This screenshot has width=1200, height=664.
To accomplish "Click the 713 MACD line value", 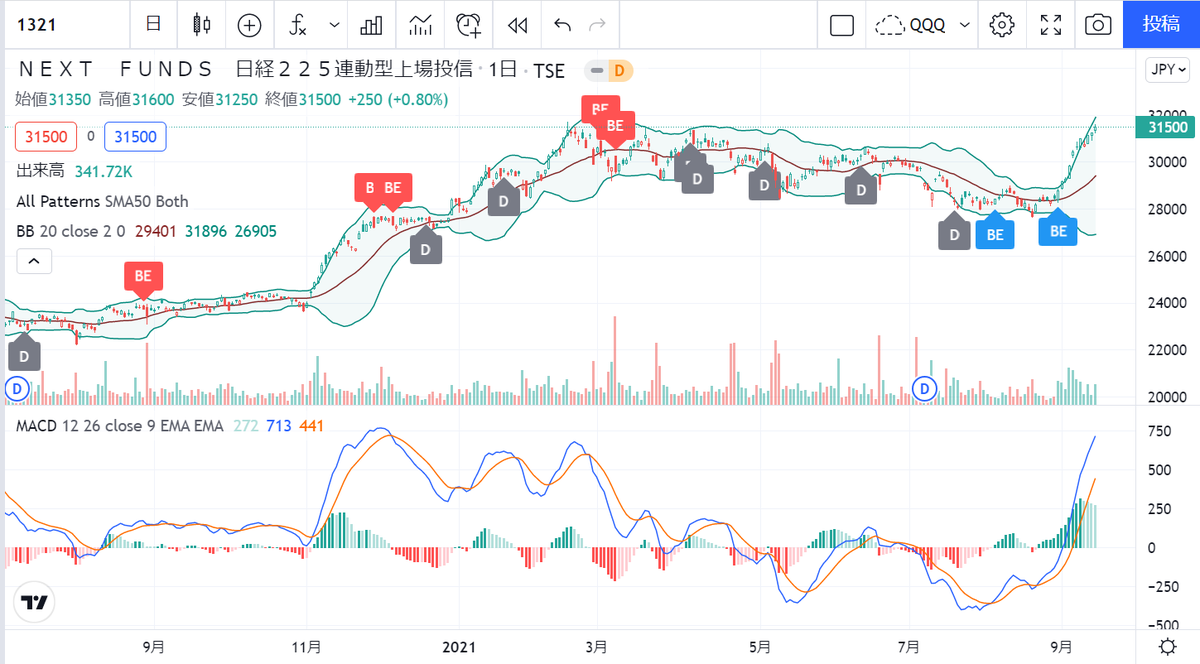I will [279, 426].
